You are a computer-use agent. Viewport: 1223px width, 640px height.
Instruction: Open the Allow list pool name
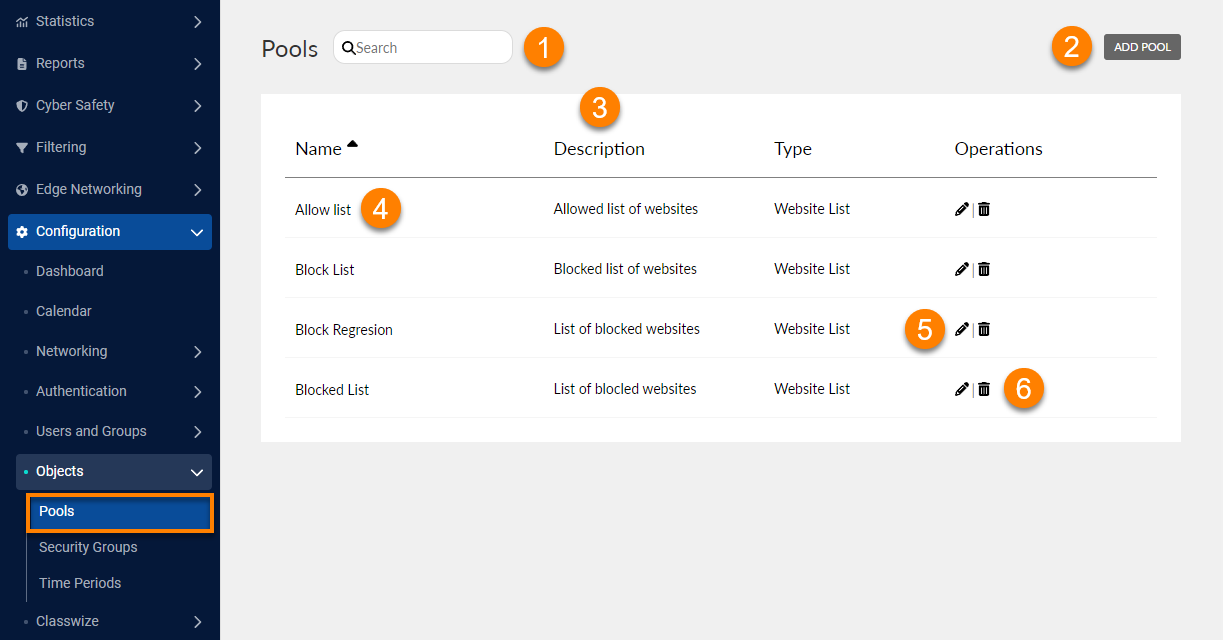tap(323, 210)
